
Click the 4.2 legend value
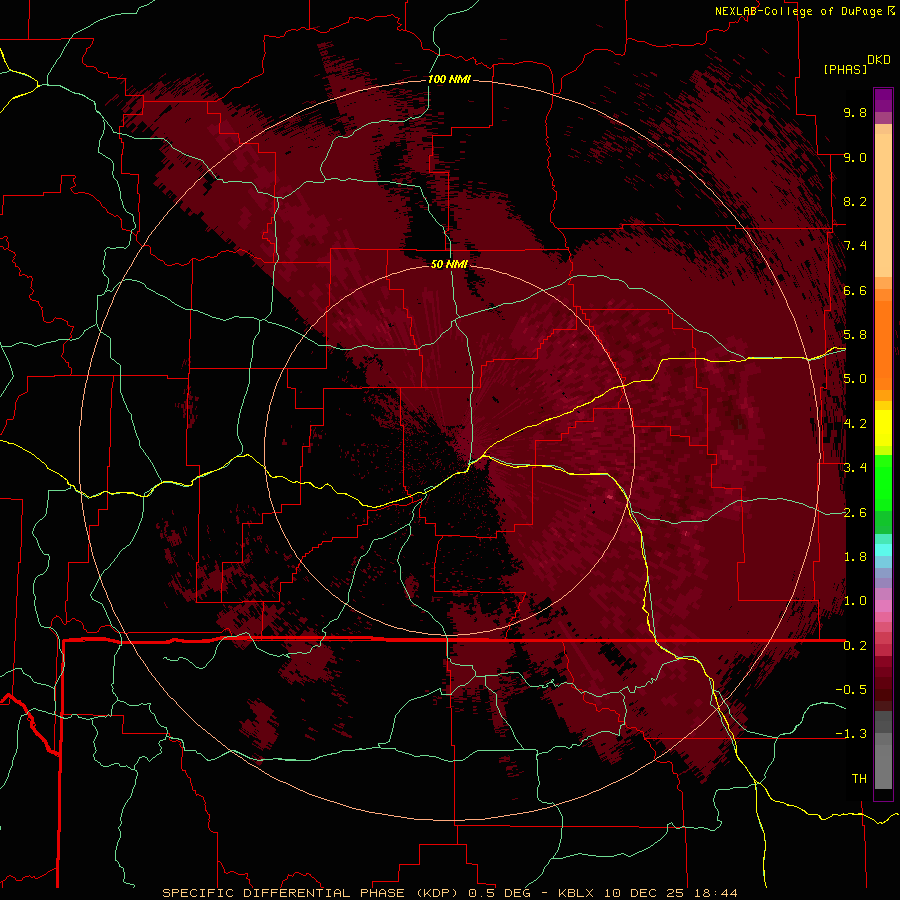tap(855, 424)
